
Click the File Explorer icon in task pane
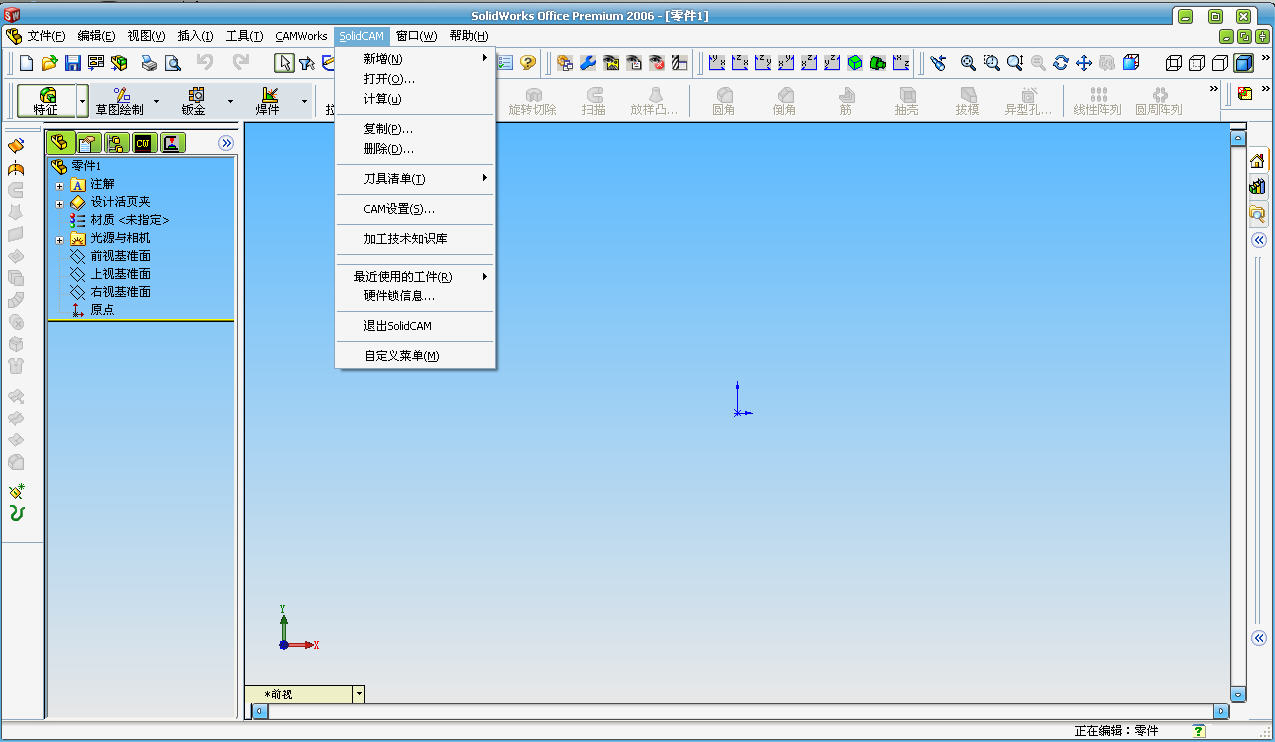coord(1258,213)
